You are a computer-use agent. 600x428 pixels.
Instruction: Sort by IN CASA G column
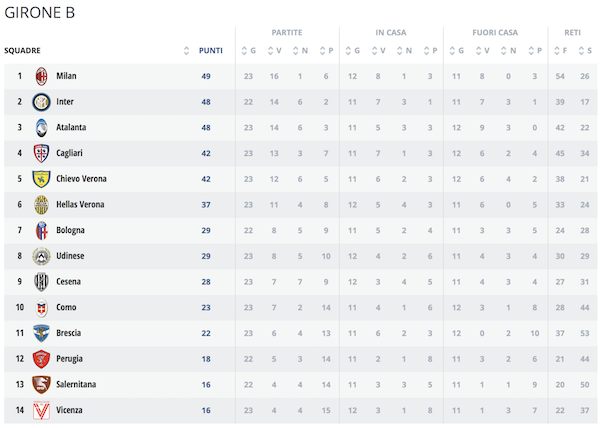point(352,50)
